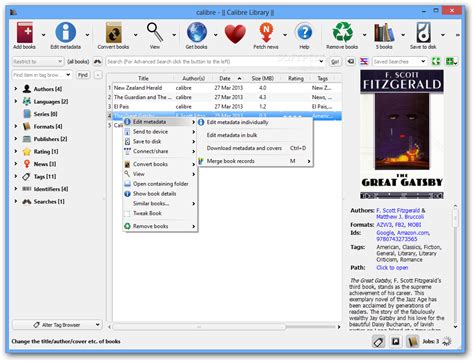Click the Fetch news icon

(266, 33)
